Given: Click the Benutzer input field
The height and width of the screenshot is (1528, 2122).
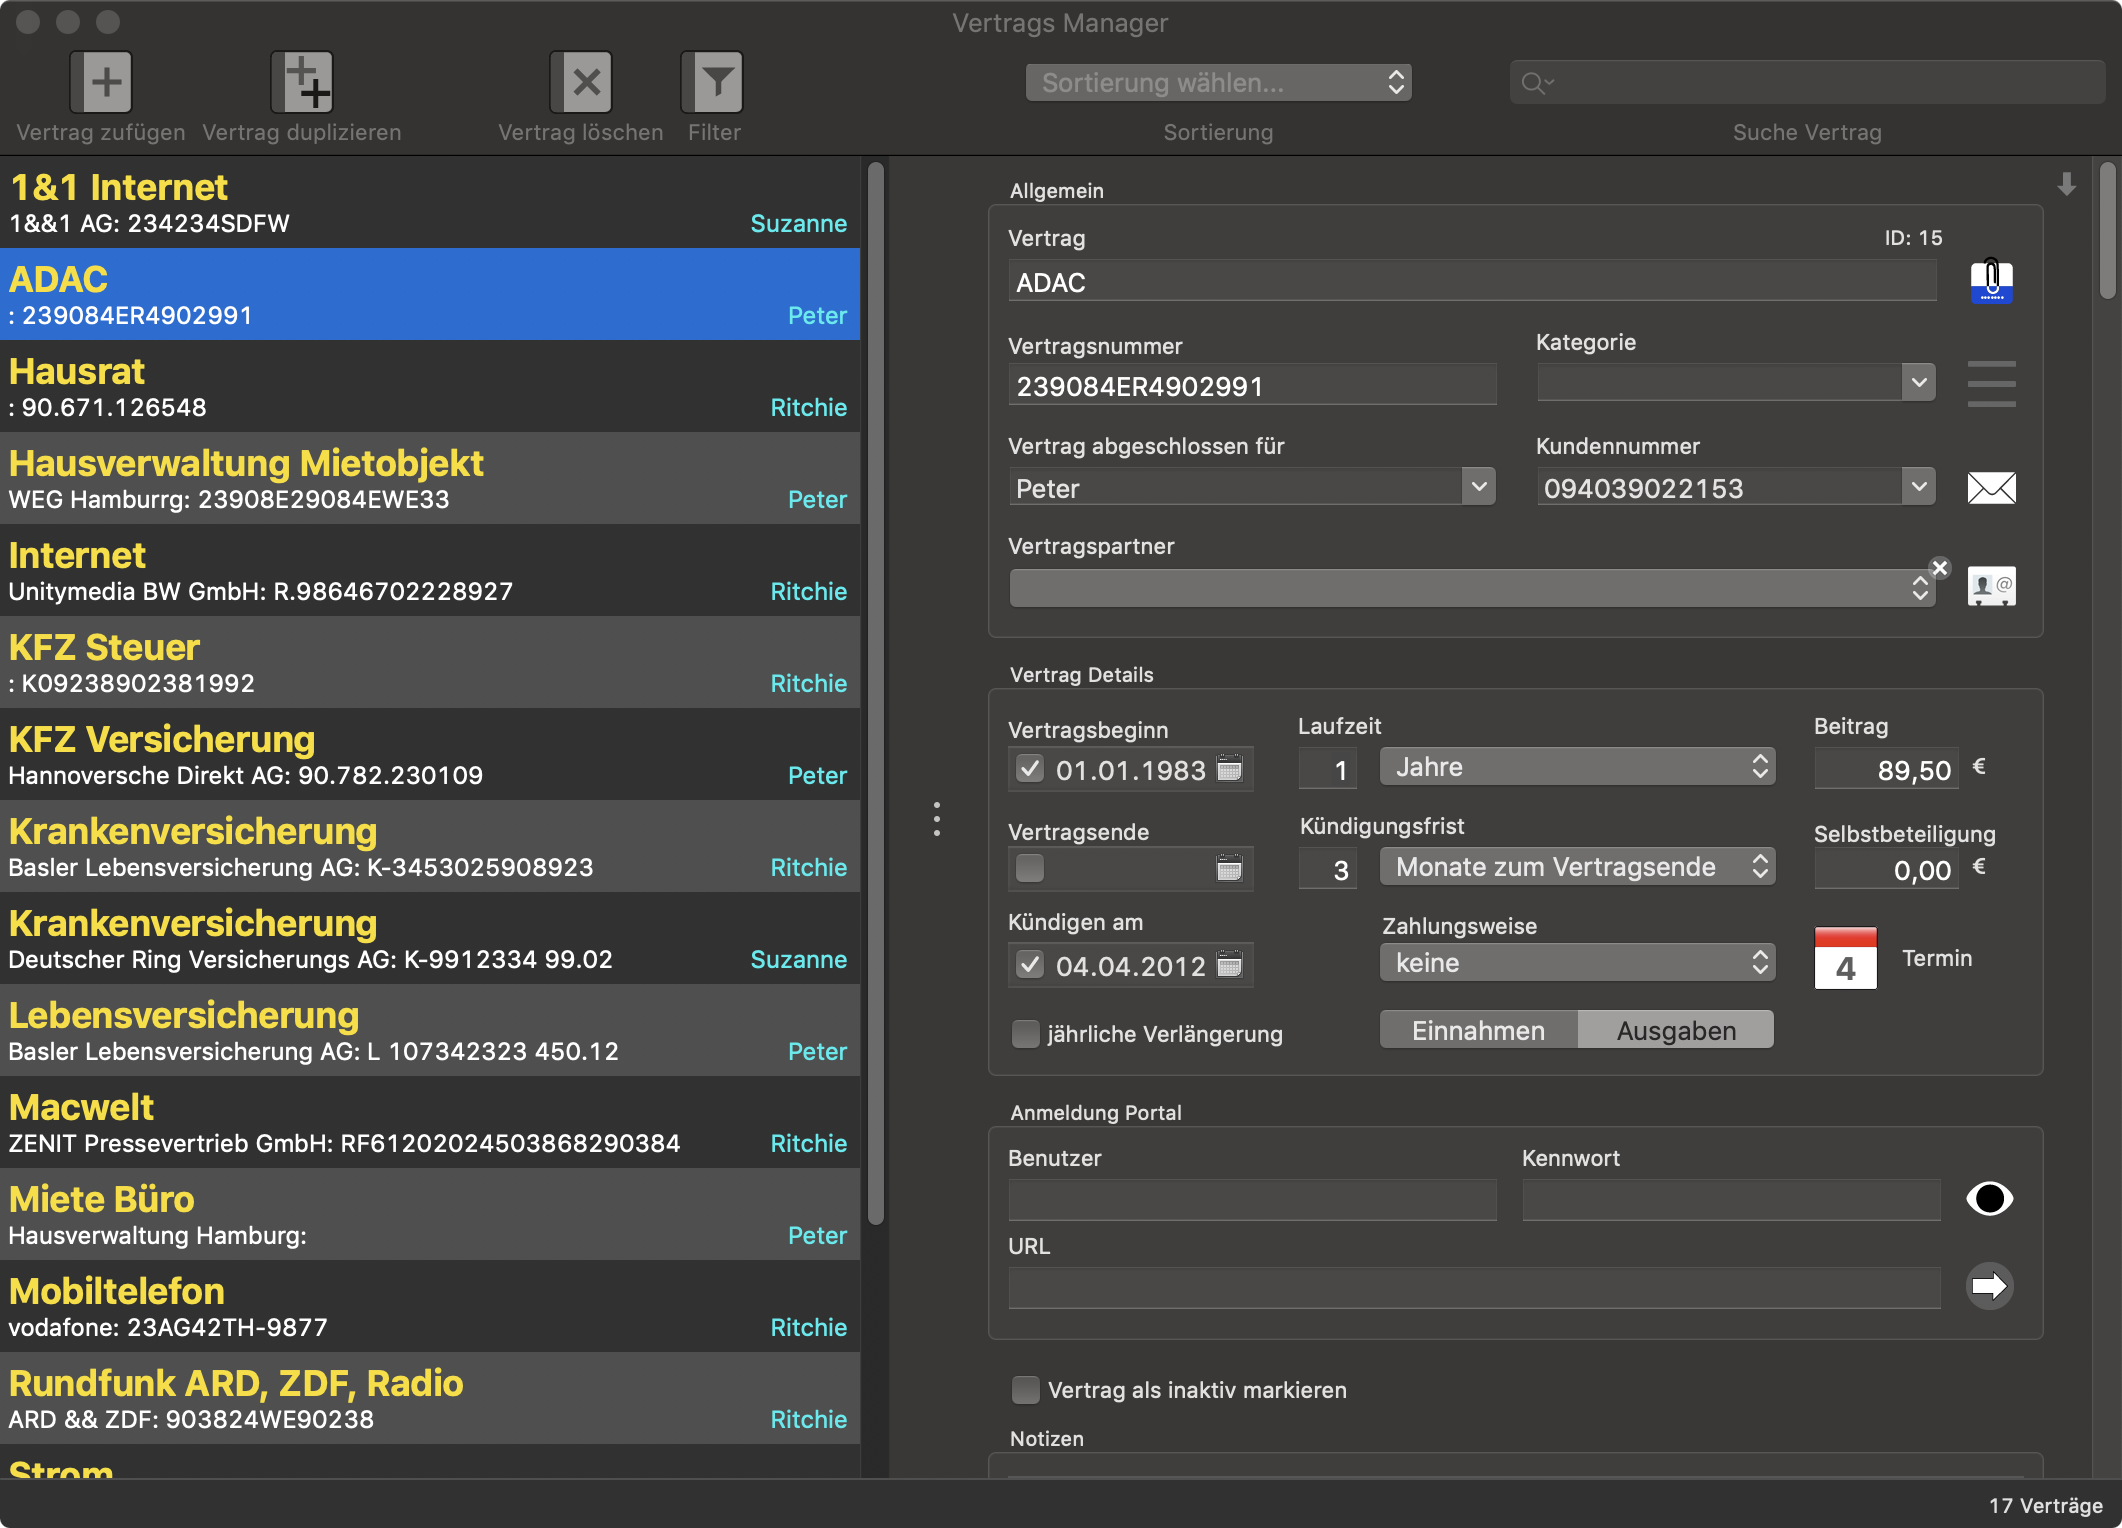Looking at the screenshot, I should click(x=1252, y=1200).
